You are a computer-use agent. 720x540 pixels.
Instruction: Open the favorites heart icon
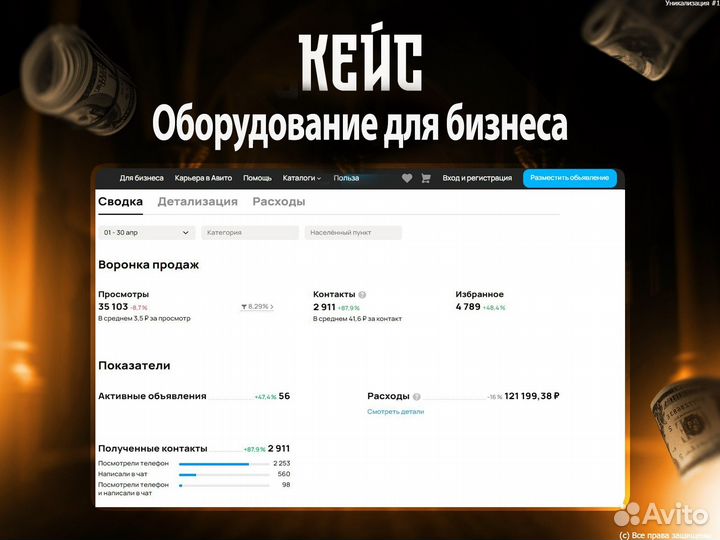click(407, 178)
